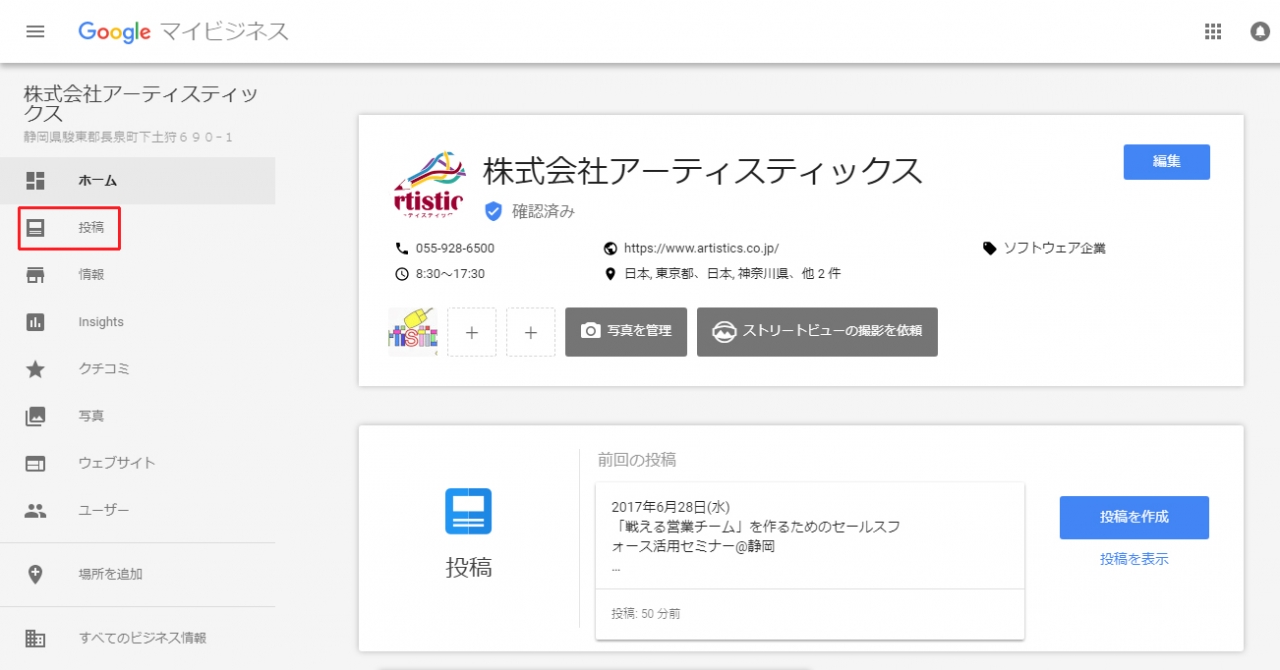Click the sidebar address 静岡県駿東郡長泉町下土狩
This screenshot has width=1280, height=670.
click(129, 137)
